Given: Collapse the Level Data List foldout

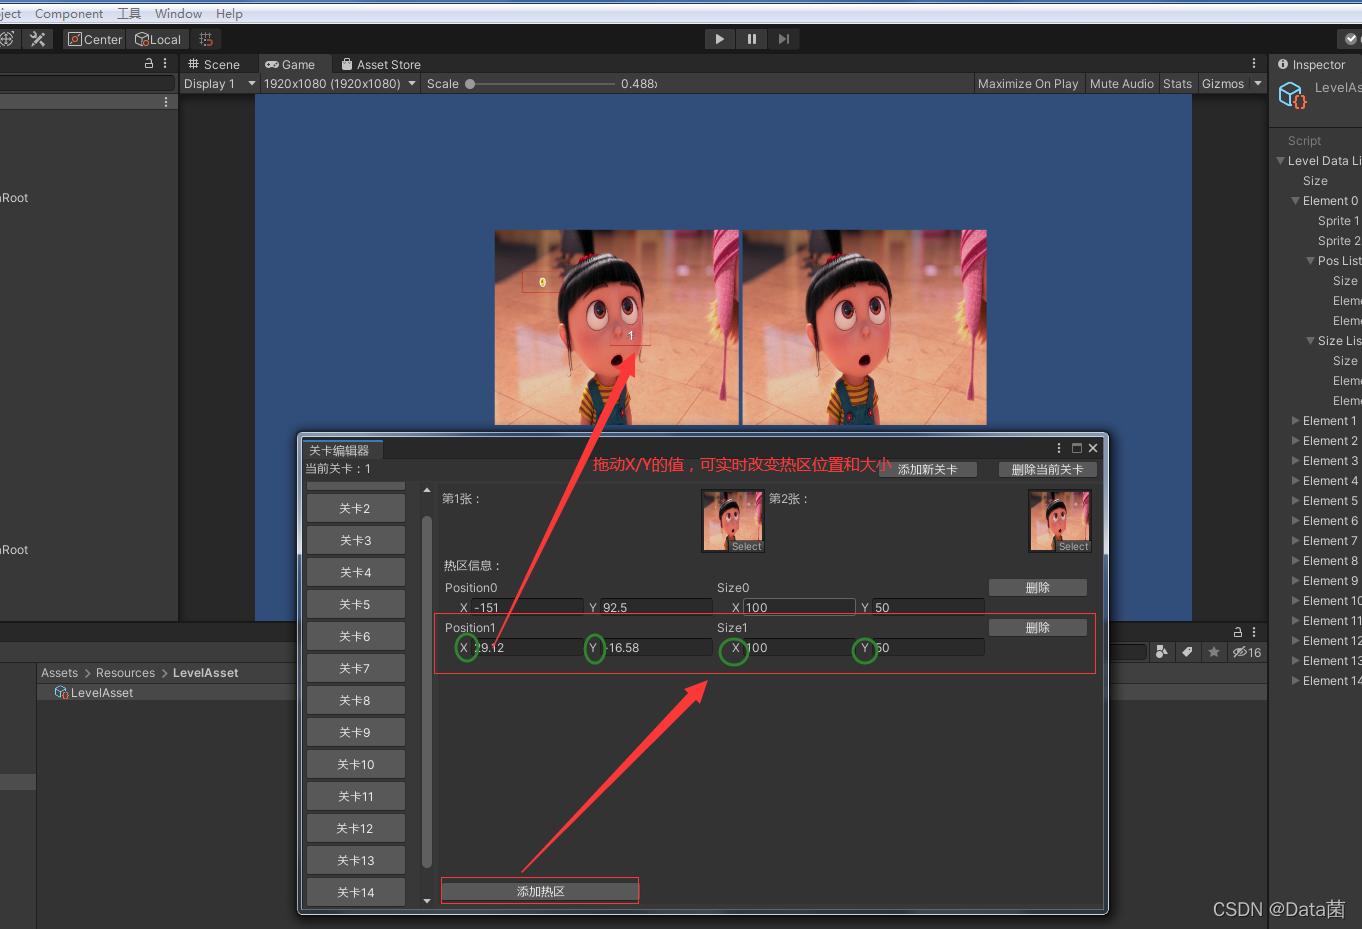Looking at the screenshot, I should point(1281,161).
